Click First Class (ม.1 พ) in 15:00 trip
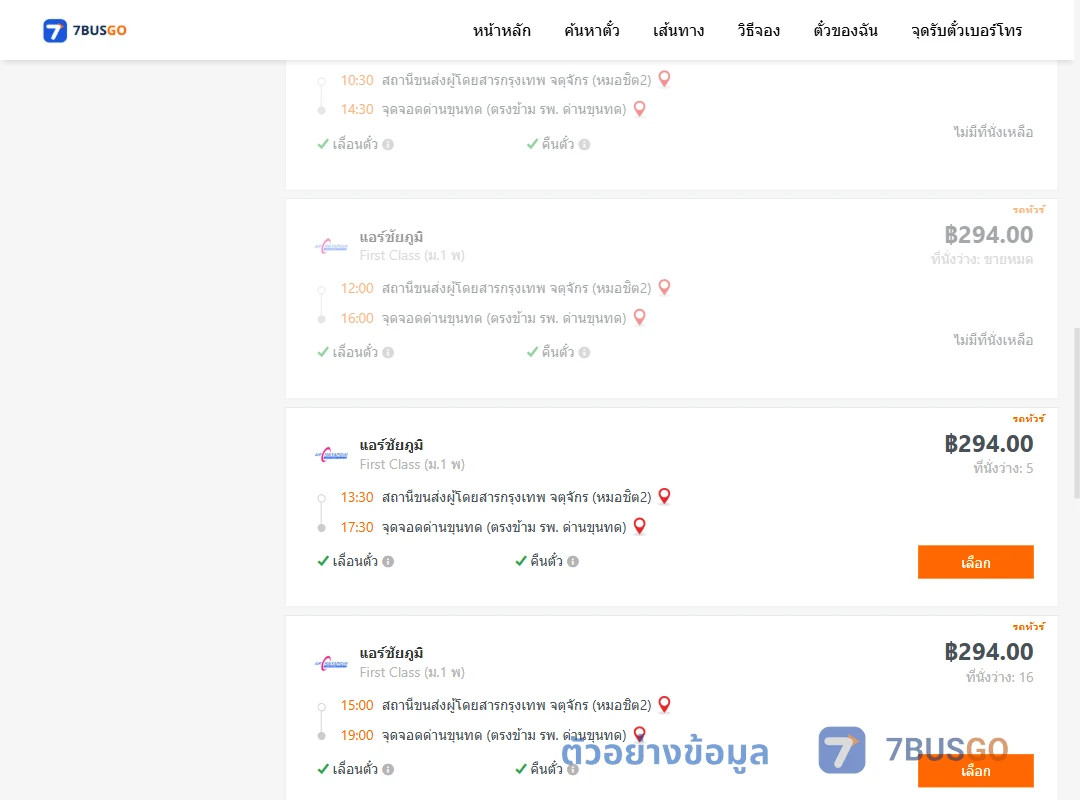1080x800 pixels. pos(412,673)
